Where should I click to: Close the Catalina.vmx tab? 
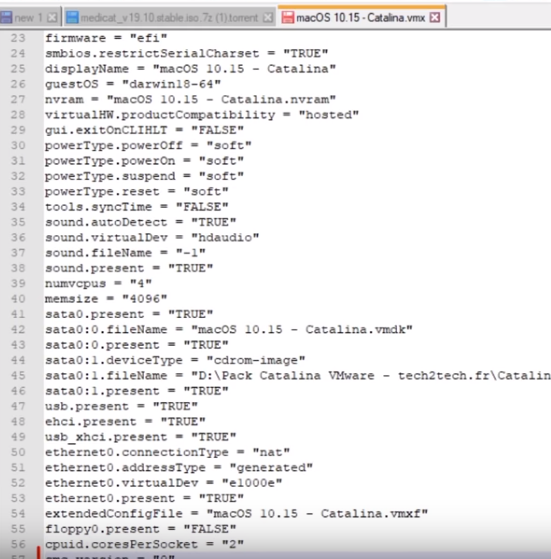435,17
